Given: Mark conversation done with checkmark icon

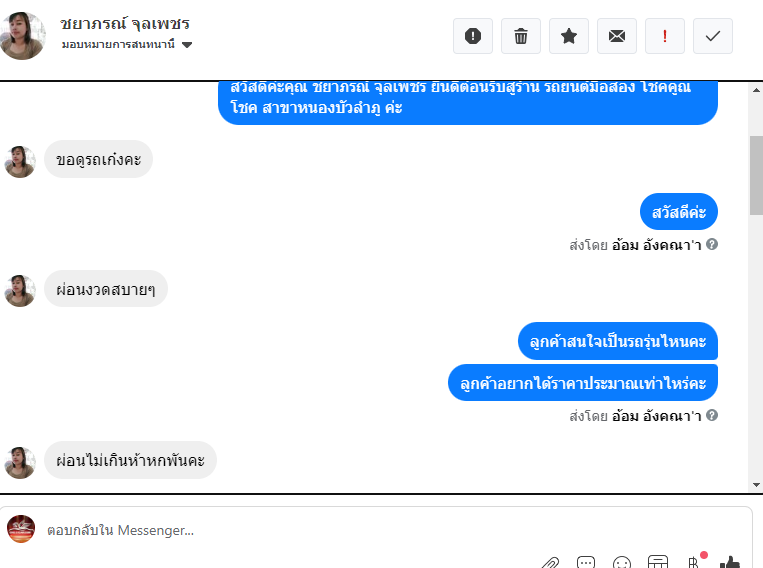Looking at the screenshot, I should pos(713,36).
